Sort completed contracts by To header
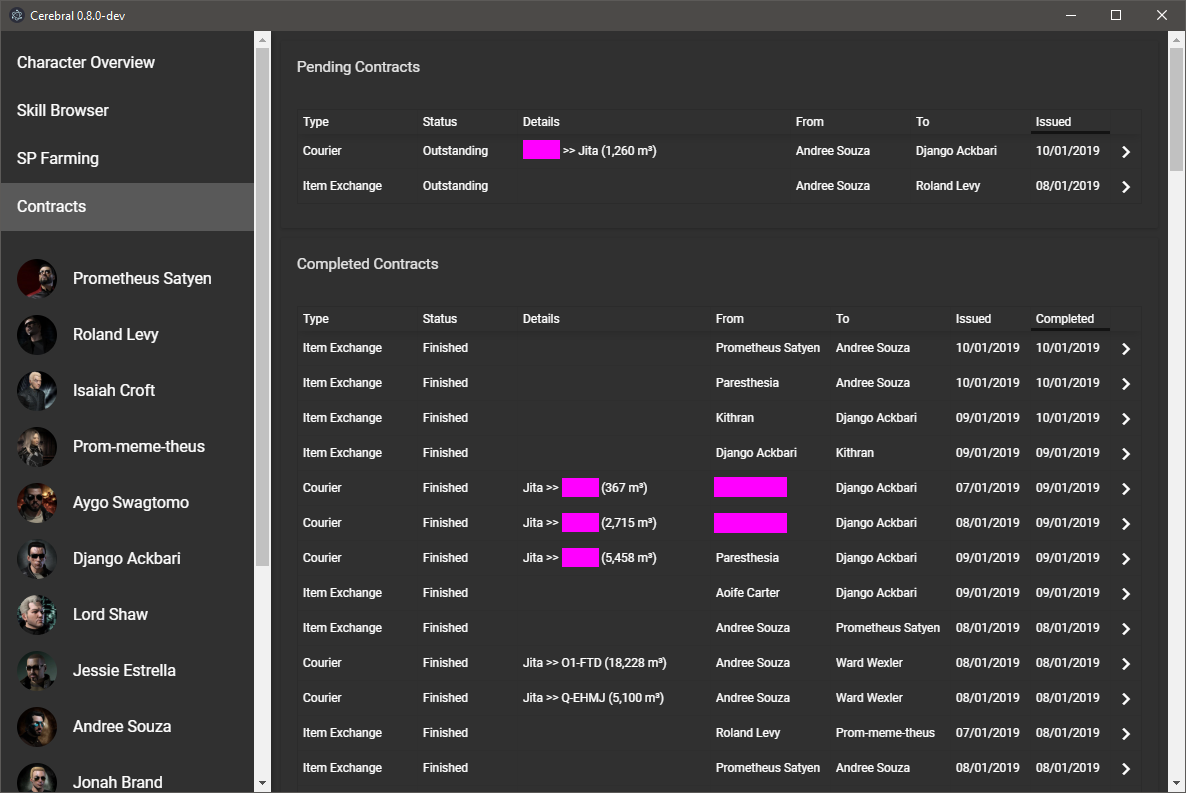1186x793 pixels. (x=843, y=319)
